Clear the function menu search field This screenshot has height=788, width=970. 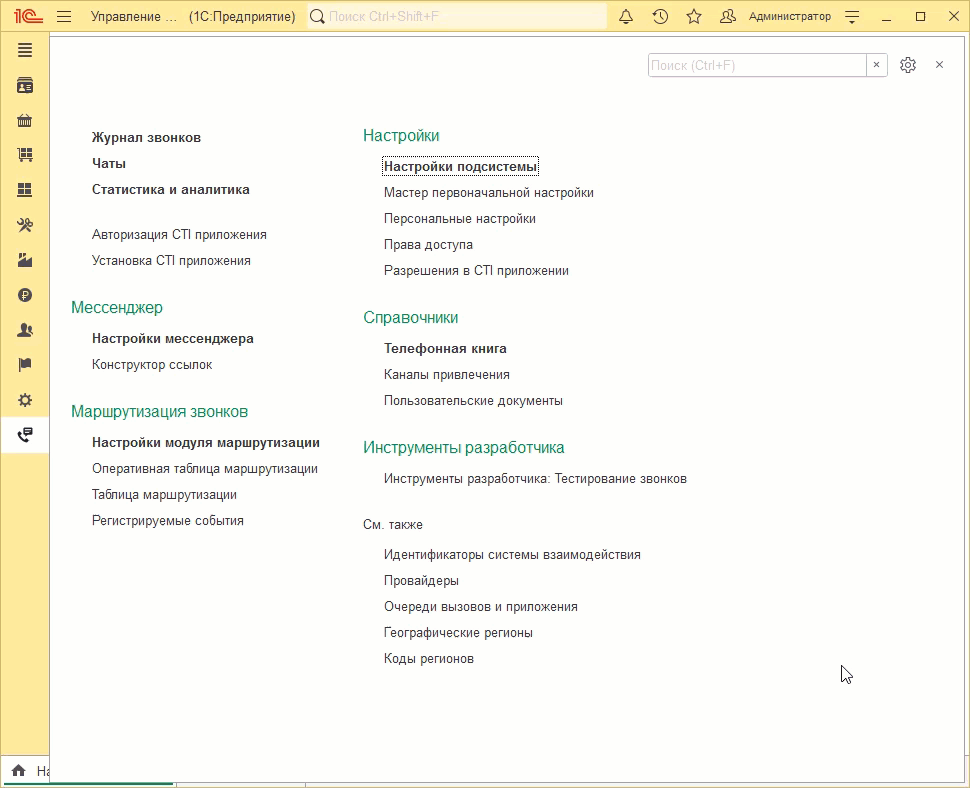(x=877, y=65)
